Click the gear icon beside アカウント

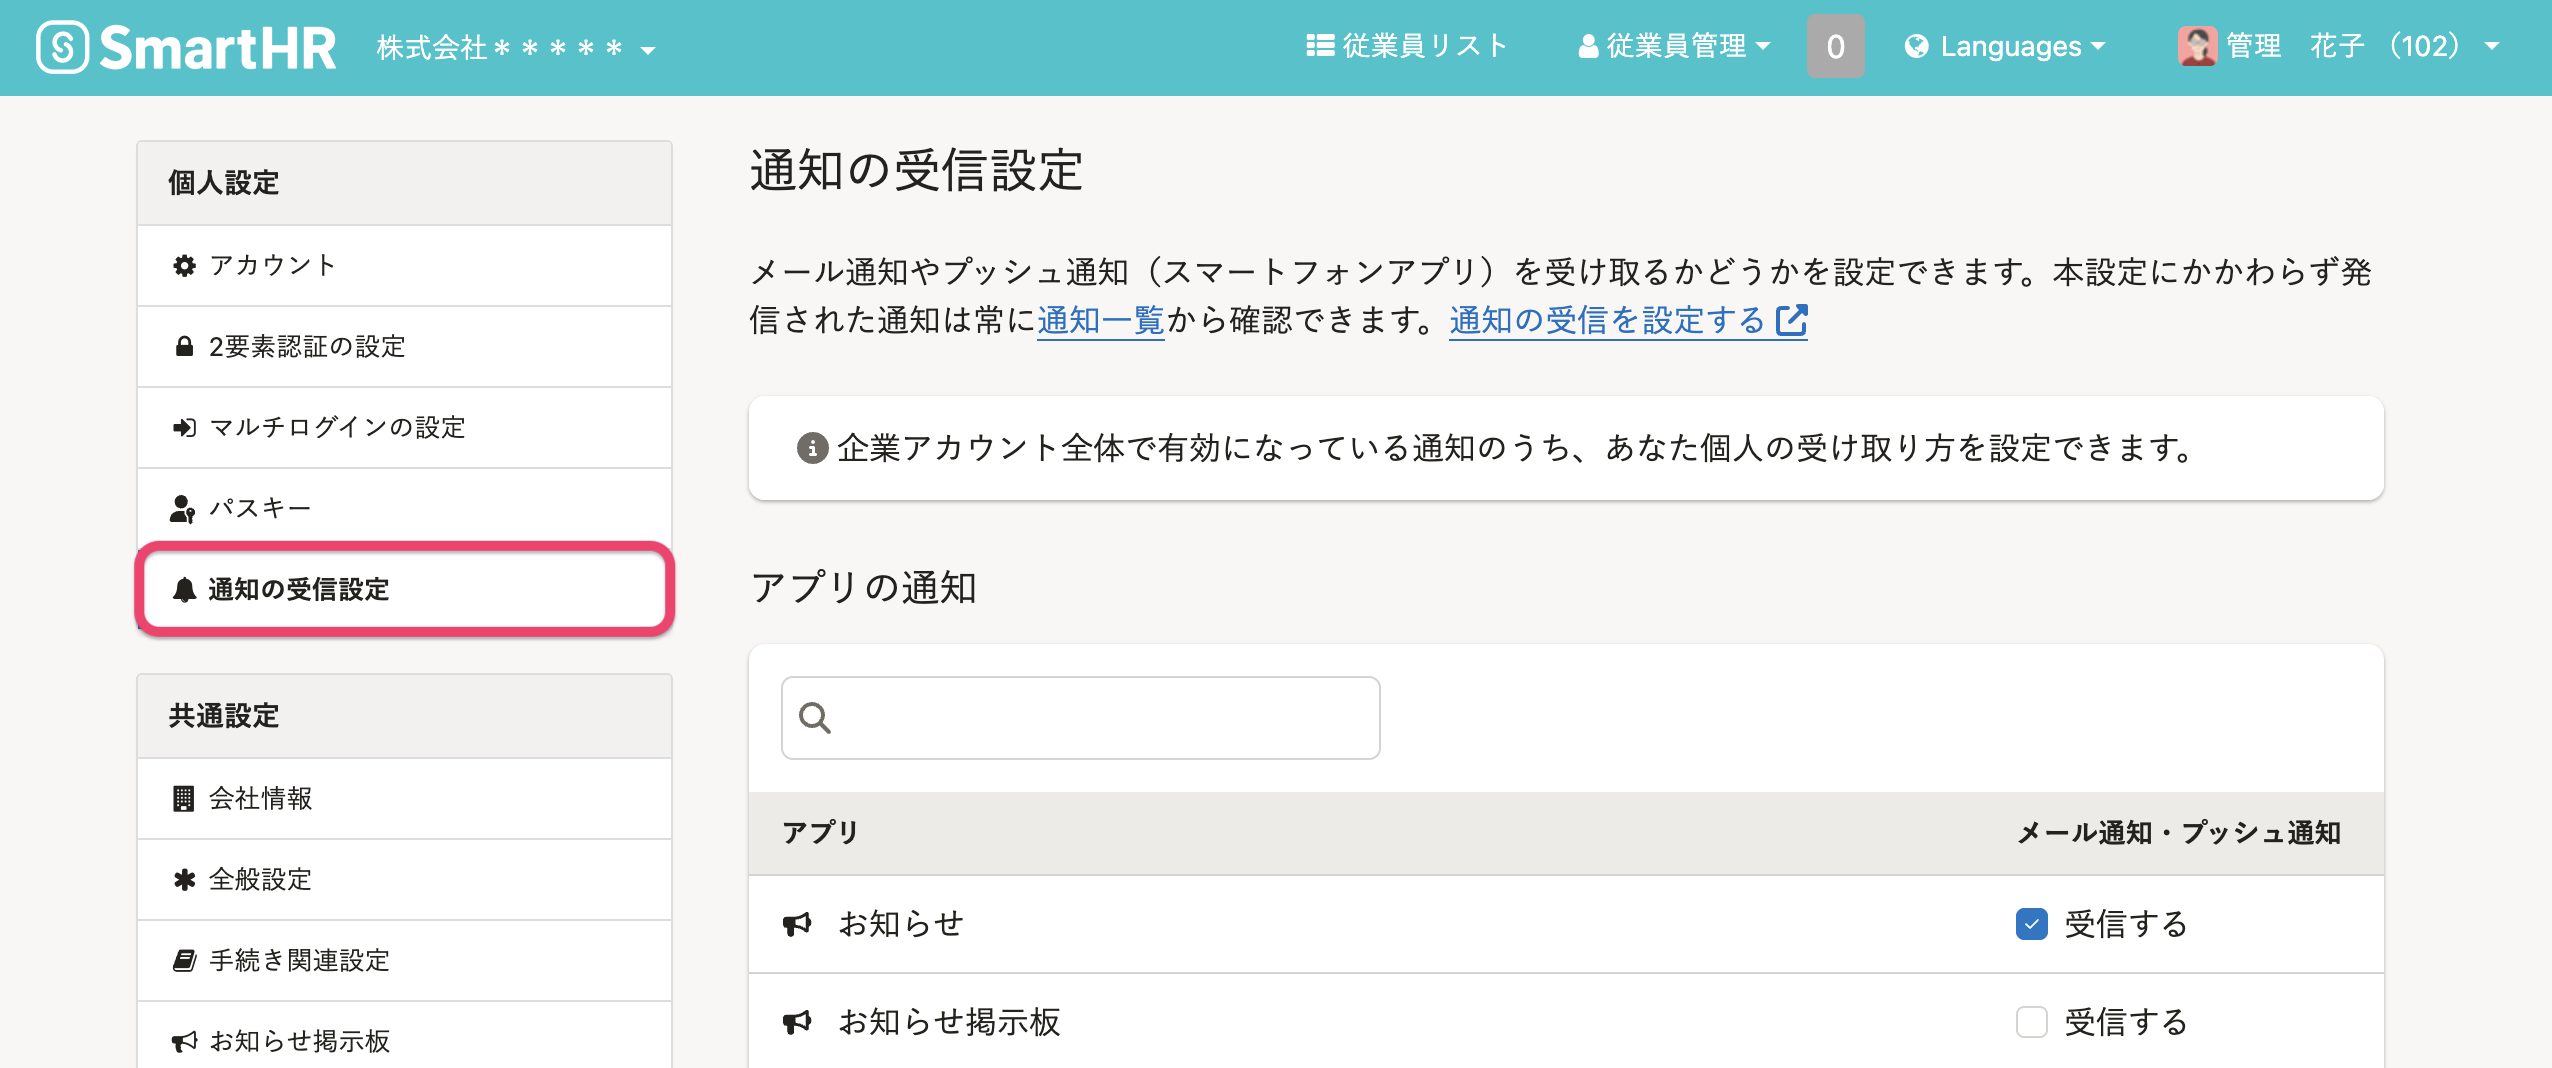(x=184, y=265)
